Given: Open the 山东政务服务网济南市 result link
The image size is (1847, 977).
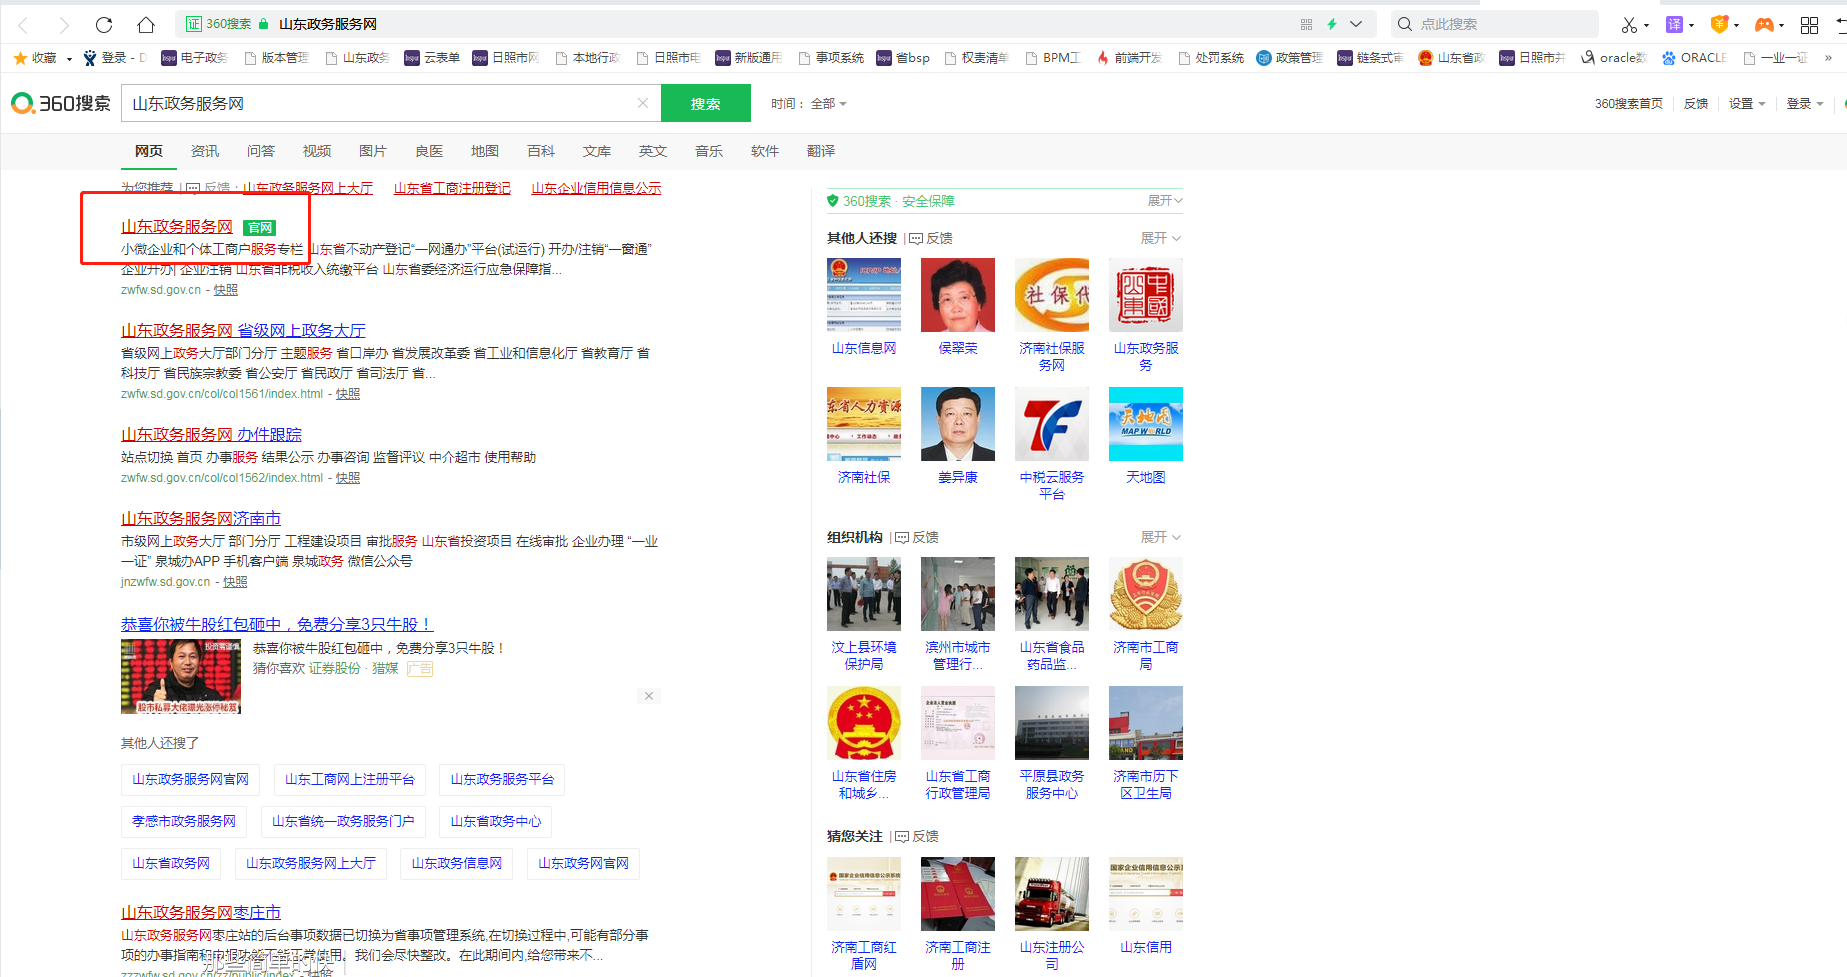Looking at the screenshot, I should tap(201, 518).
